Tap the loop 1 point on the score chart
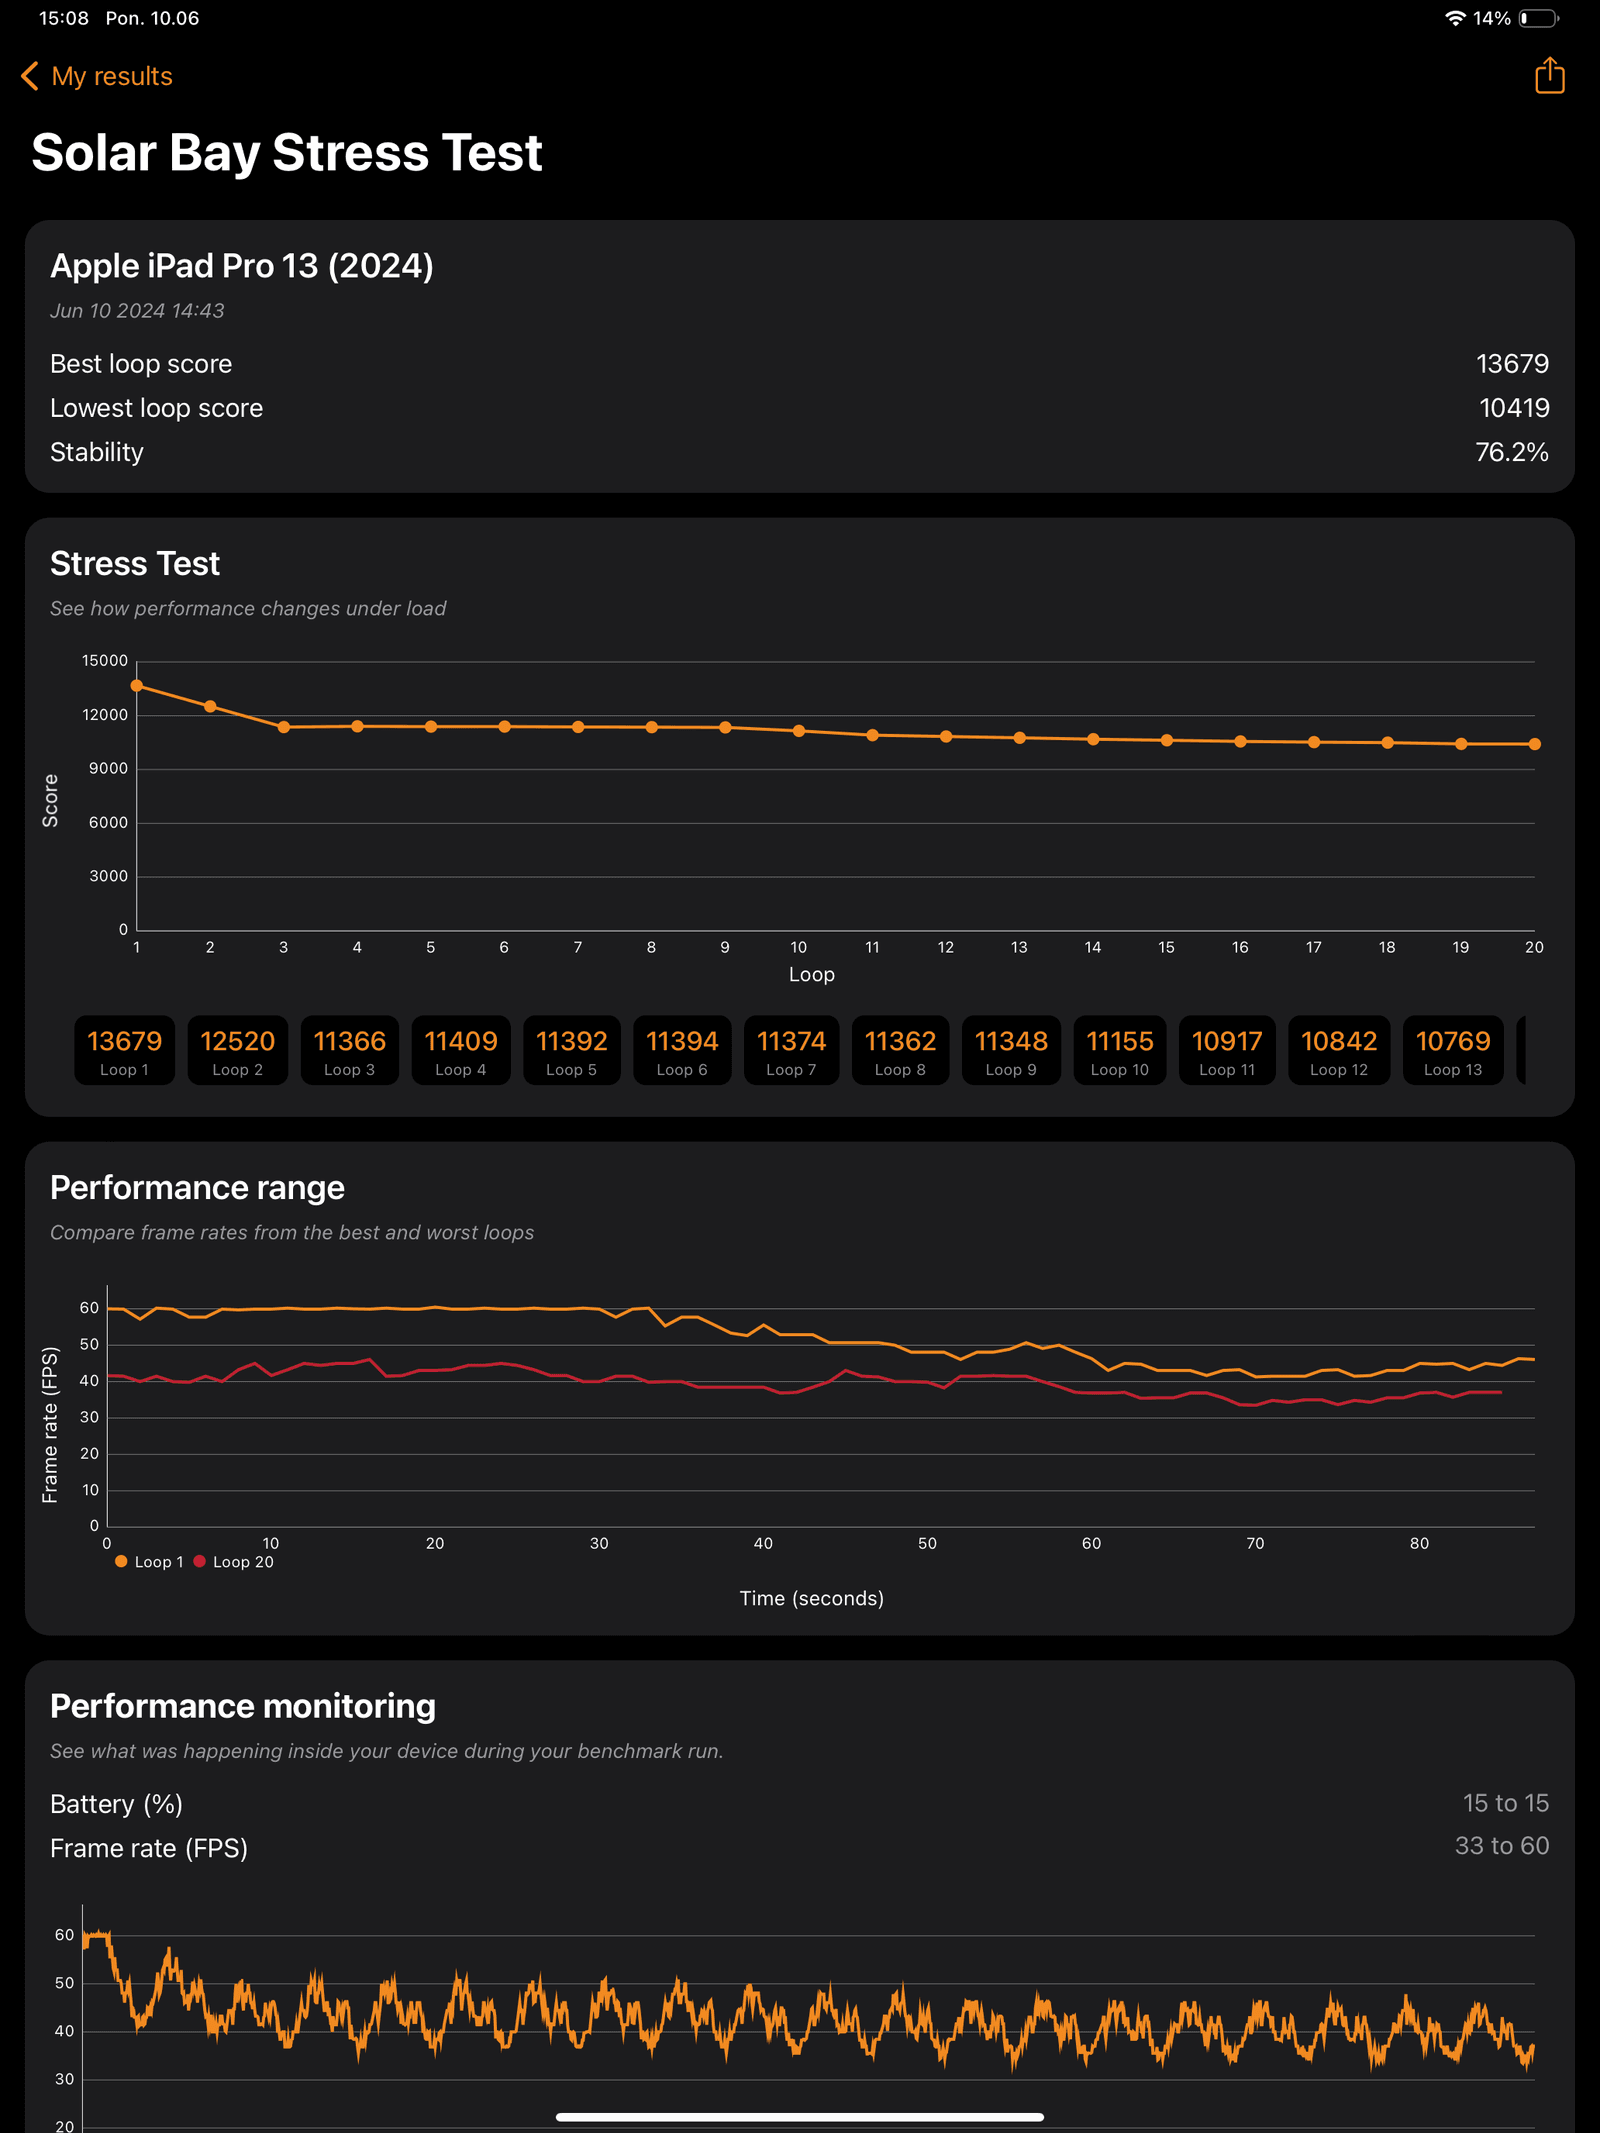The image size is (1600, 2133). (x=137, y=686)
